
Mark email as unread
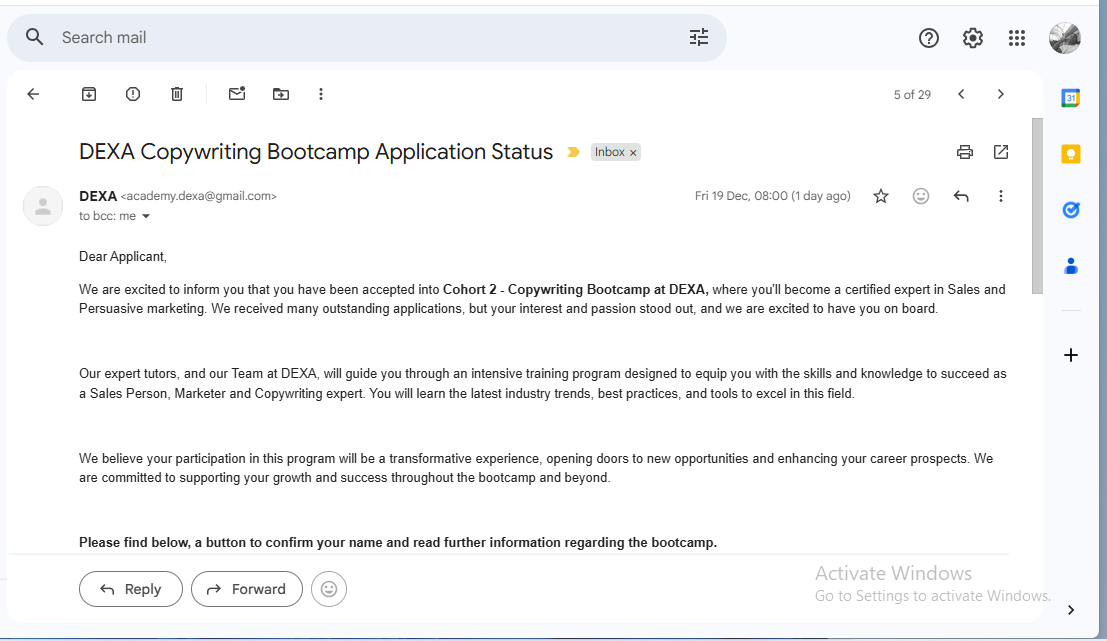(237, 93)
